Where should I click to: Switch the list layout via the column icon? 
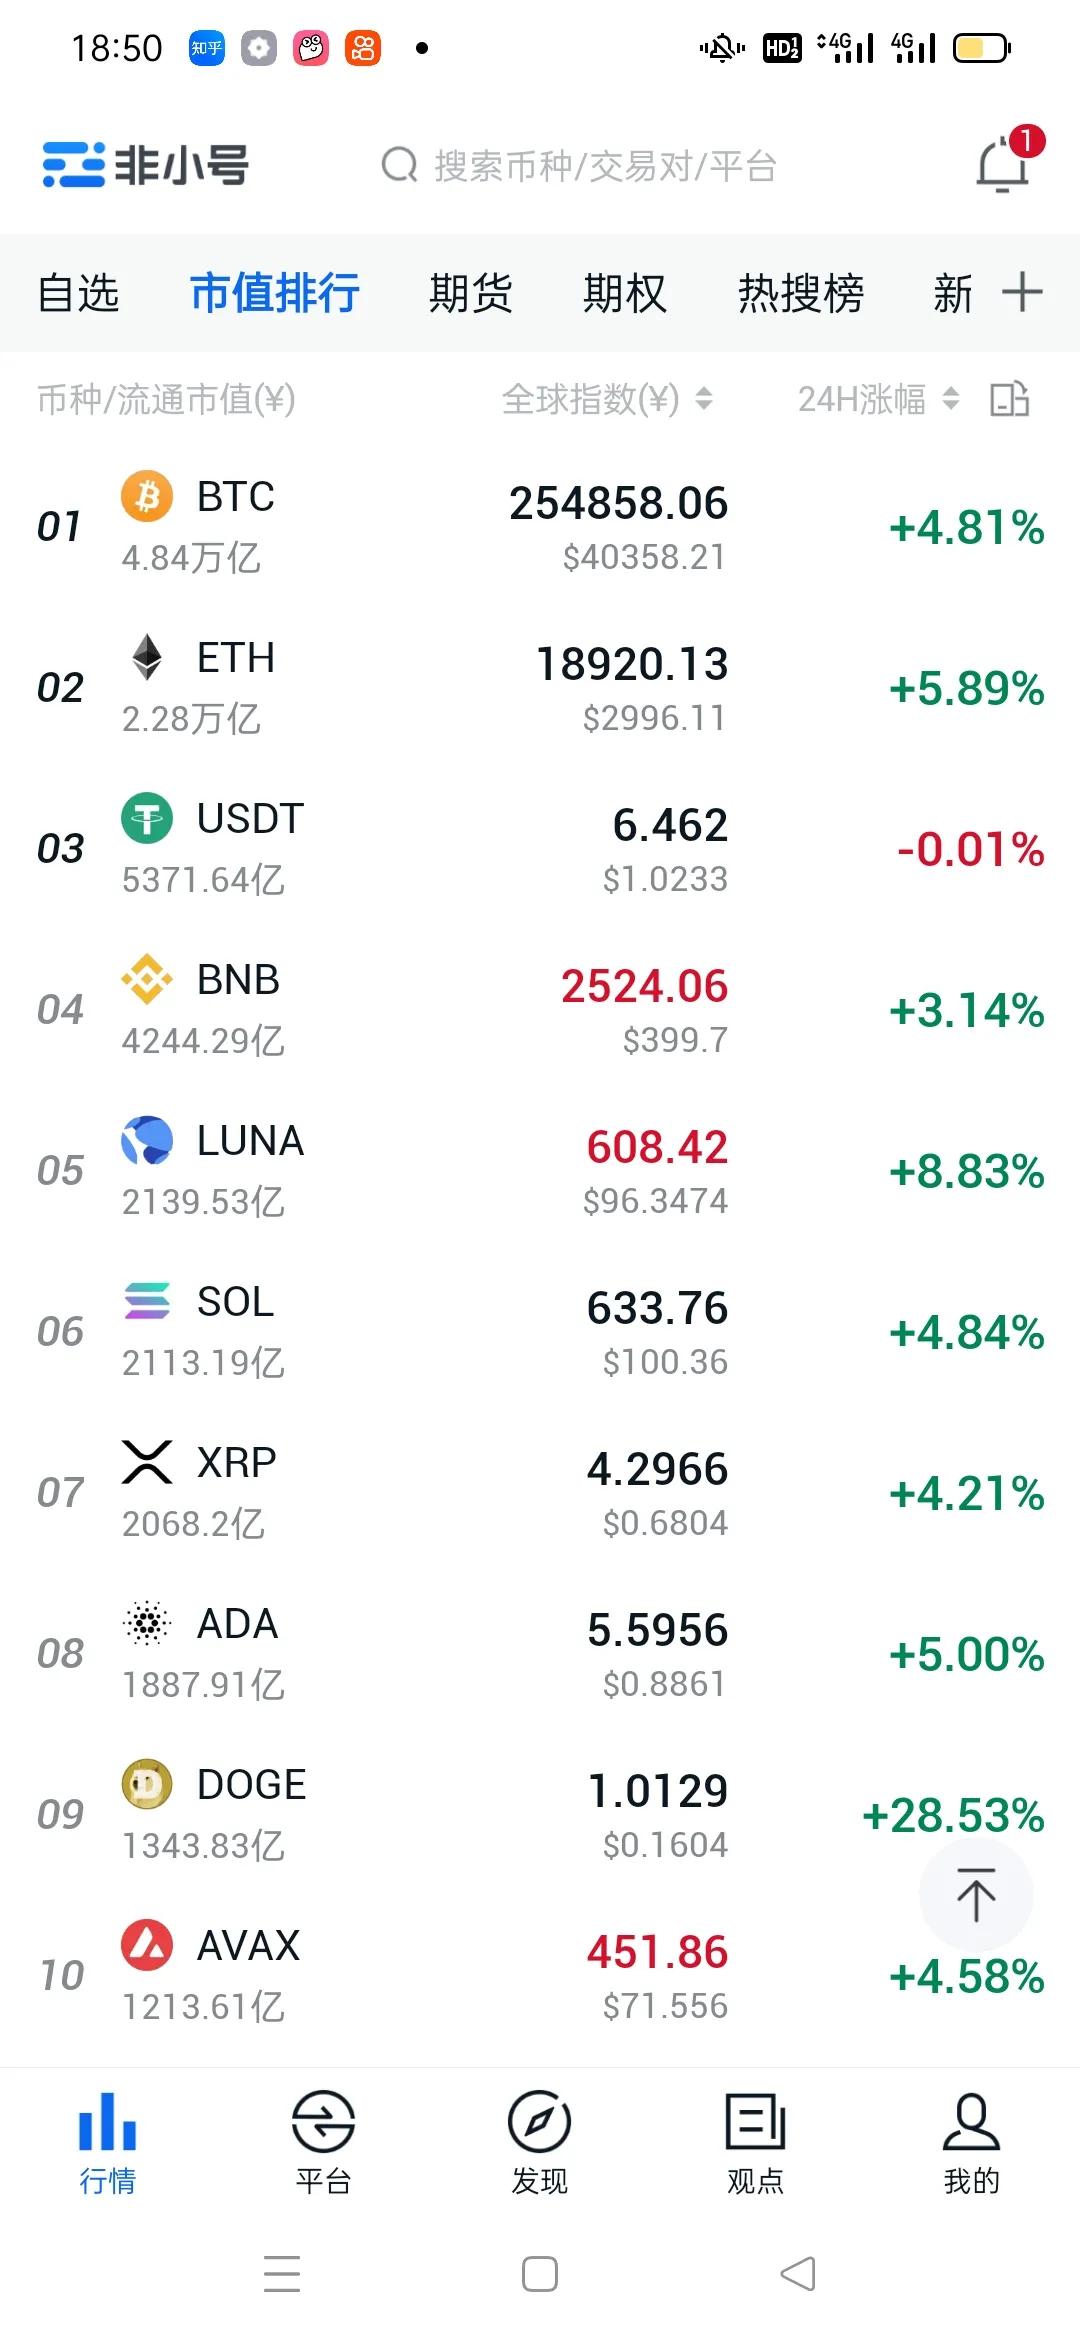pyautogui.click(x=1009, y=399)
